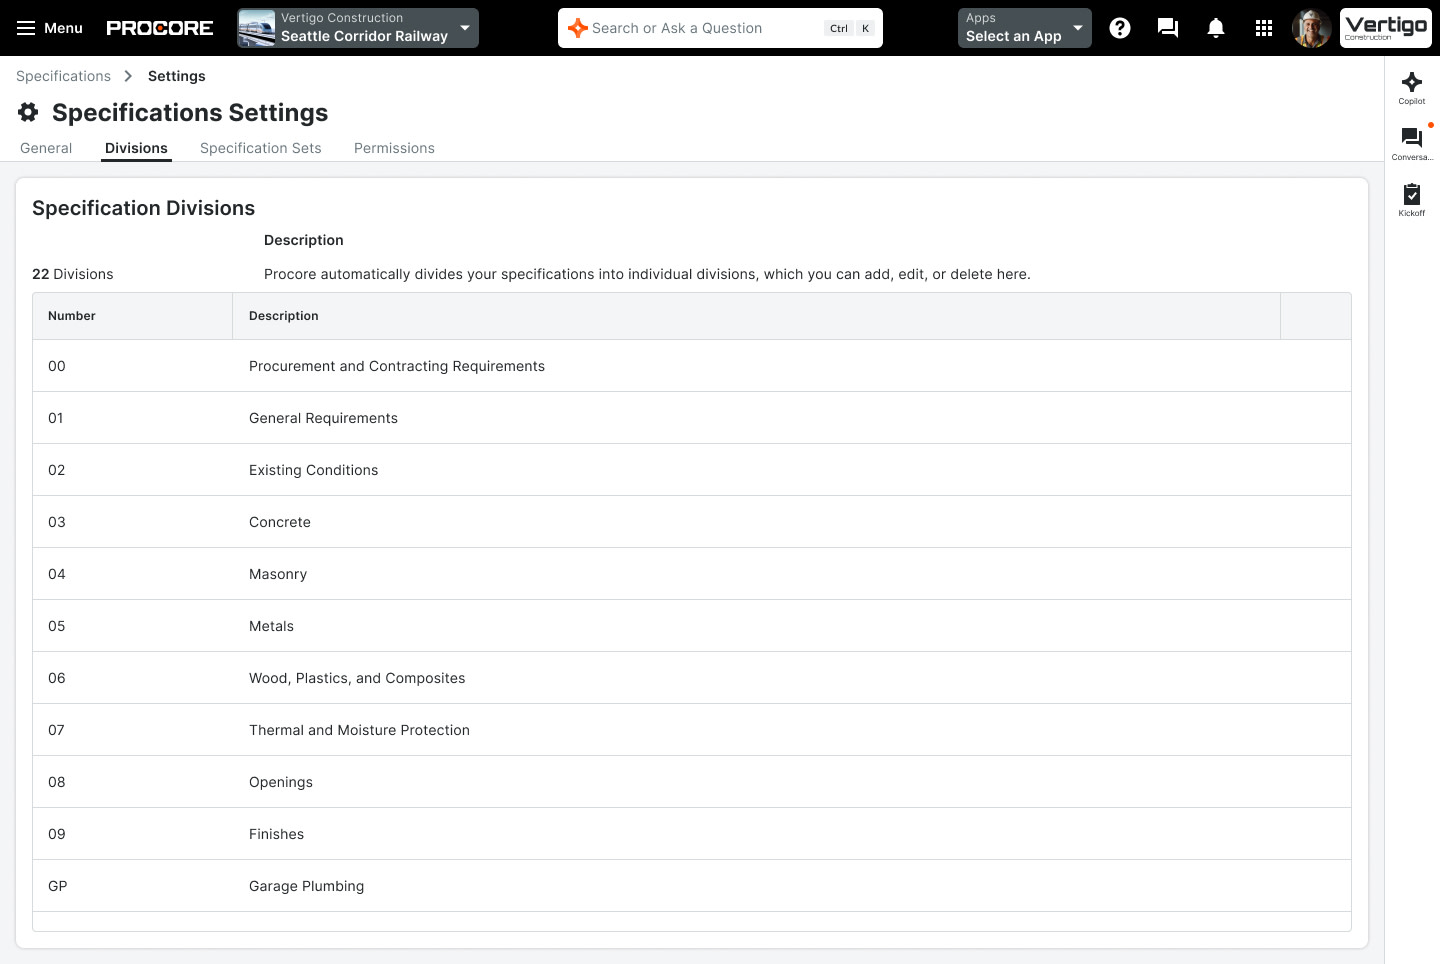
Task: Click the user profile avatar
Action: (x=1311, y=28)
